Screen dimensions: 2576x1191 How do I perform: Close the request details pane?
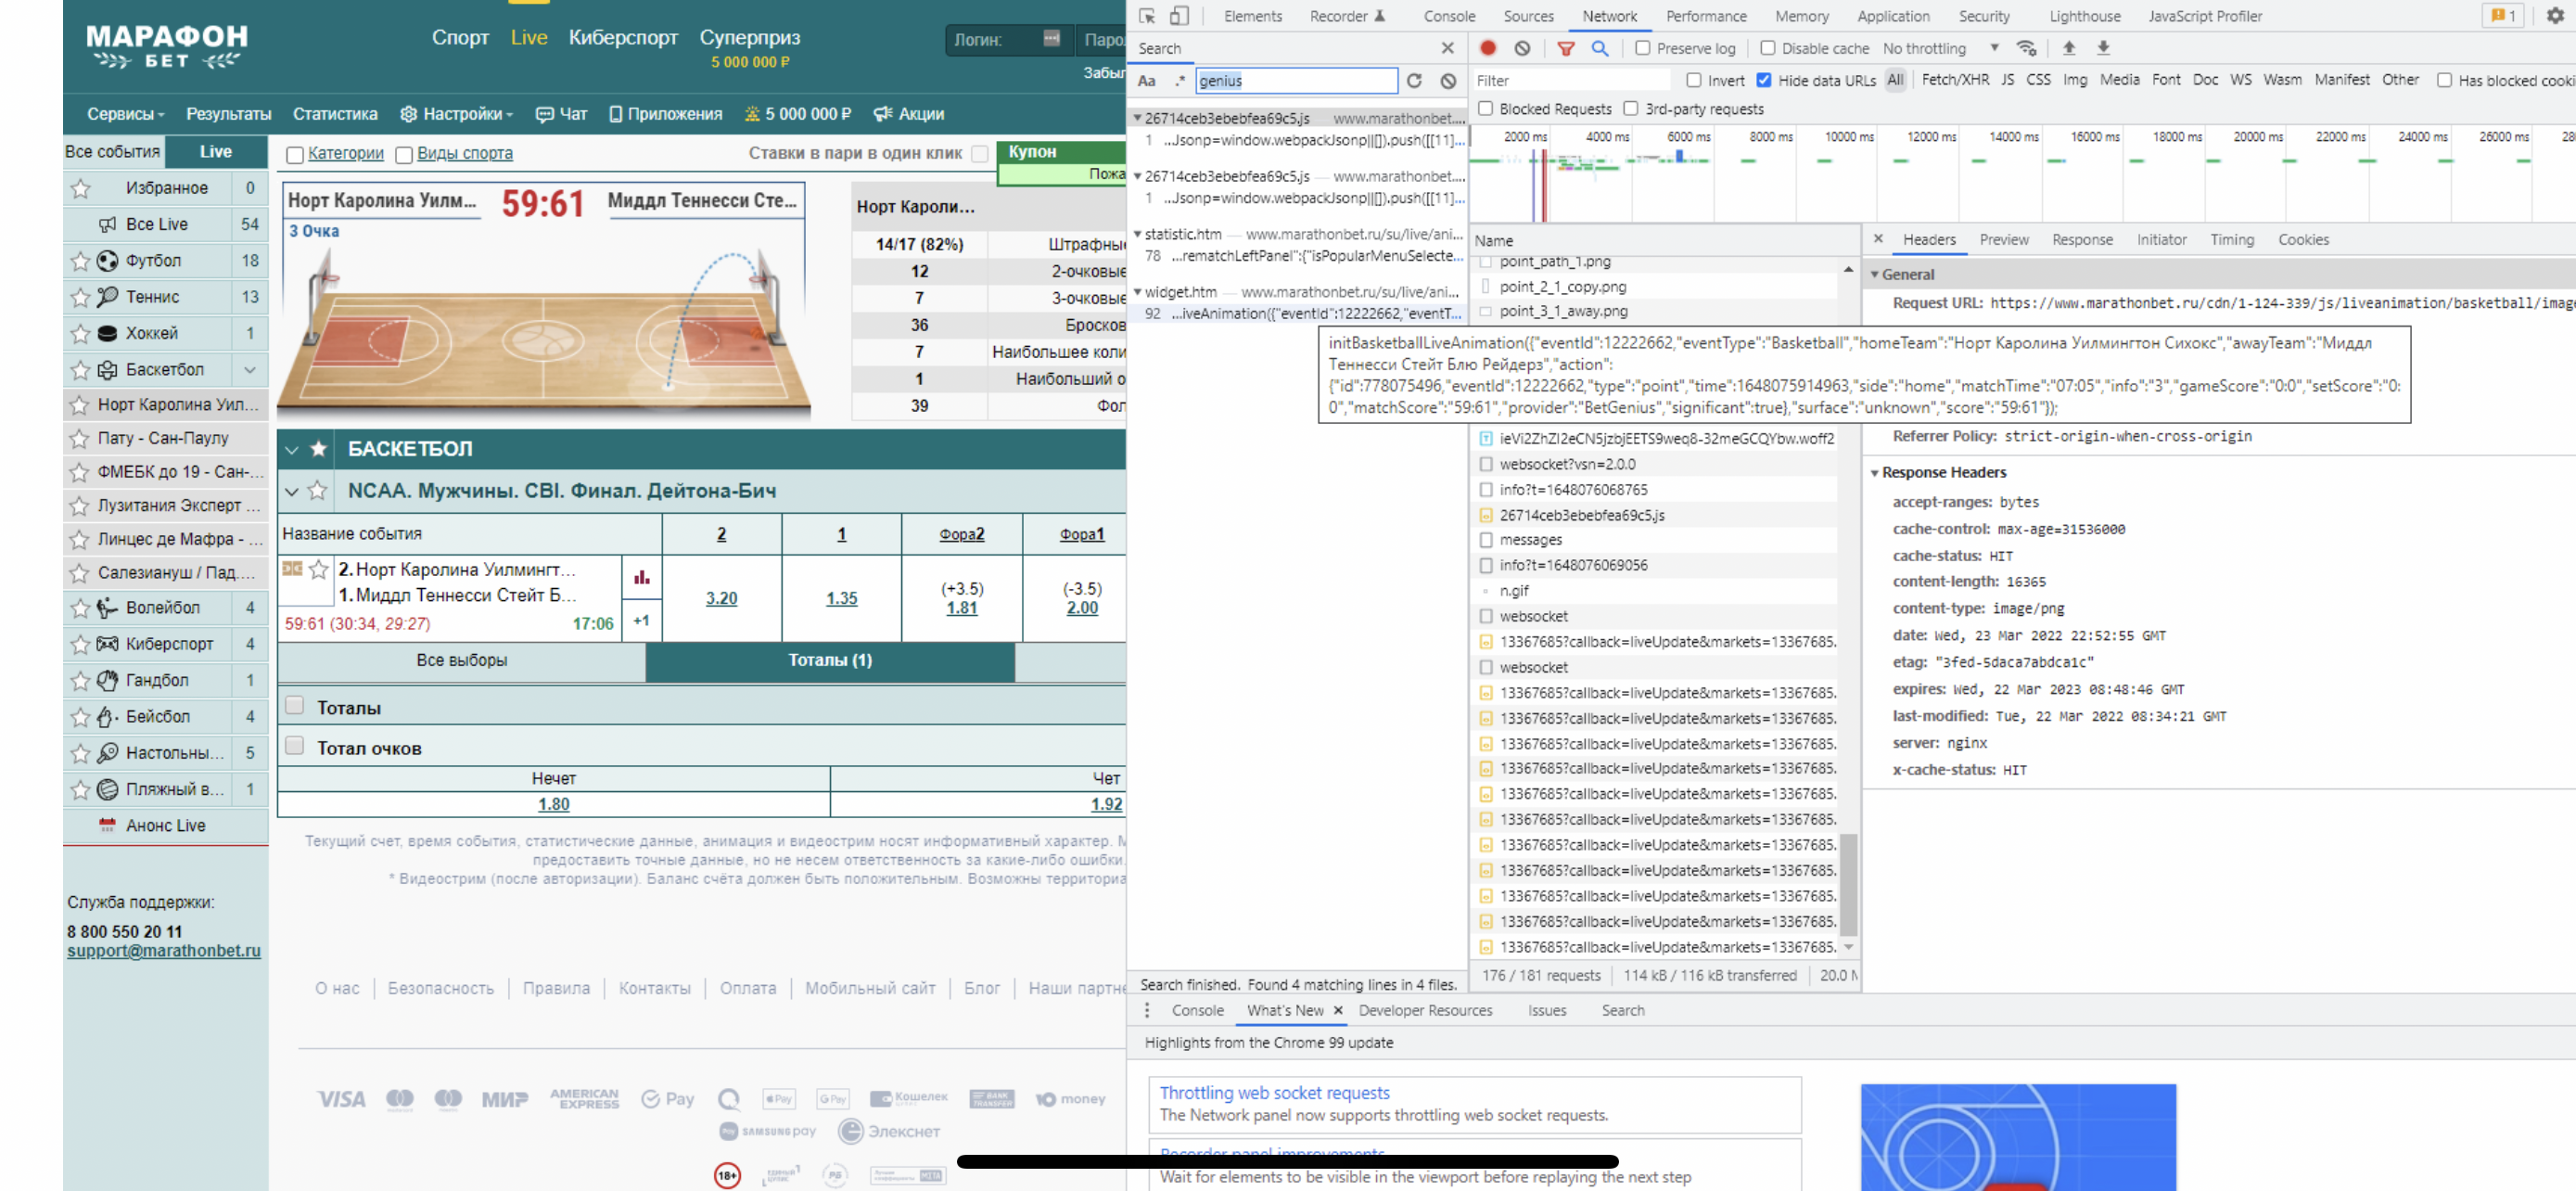tap(1878, 239)
